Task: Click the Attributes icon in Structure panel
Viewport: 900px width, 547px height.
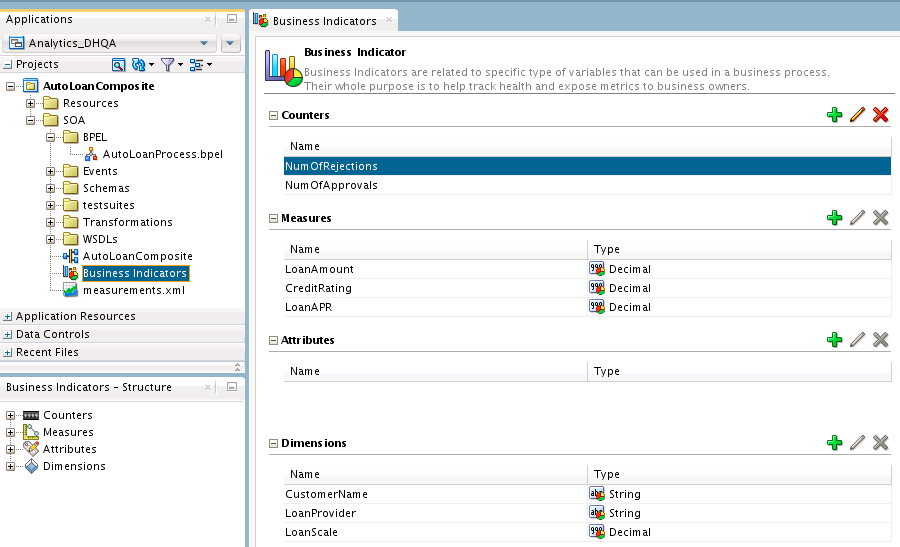Action: pos(31,449)
